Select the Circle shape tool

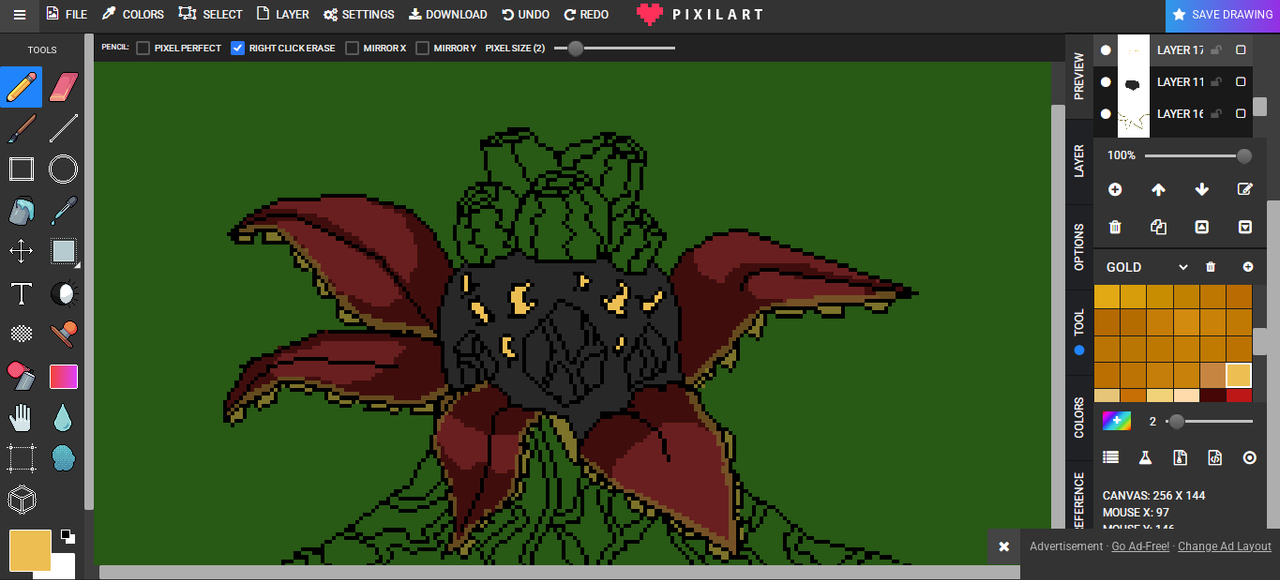click(63, 169)
